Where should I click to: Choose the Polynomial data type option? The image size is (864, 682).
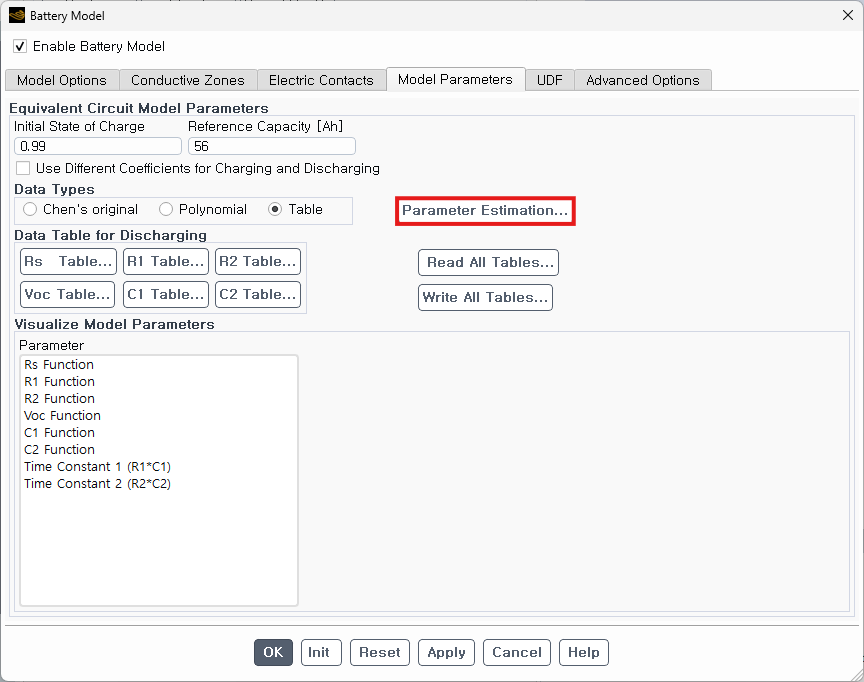tap(166, 210)
